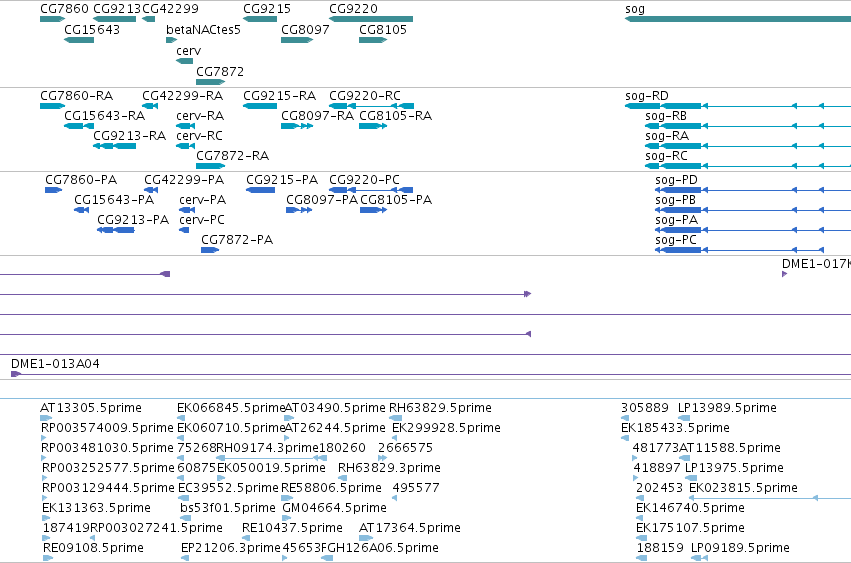Image resolution: width=851 pixels, height=563 pixels.
Task: Open EST EK066845.5prime
Action: [x=231, y=408]
